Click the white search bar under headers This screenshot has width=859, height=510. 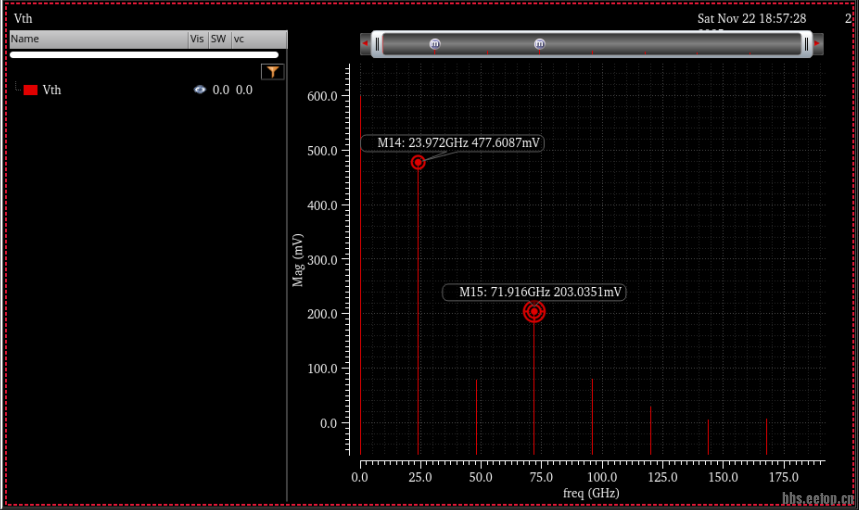[x=144, y=55]
